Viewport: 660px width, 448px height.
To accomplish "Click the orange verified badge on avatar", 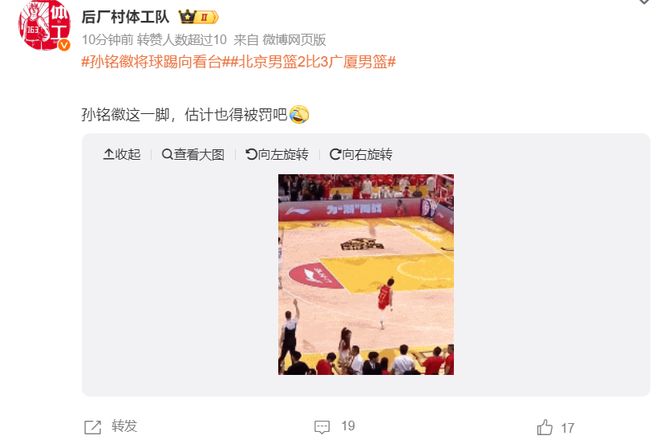I will pyautogui.click(x=64, y=45).
